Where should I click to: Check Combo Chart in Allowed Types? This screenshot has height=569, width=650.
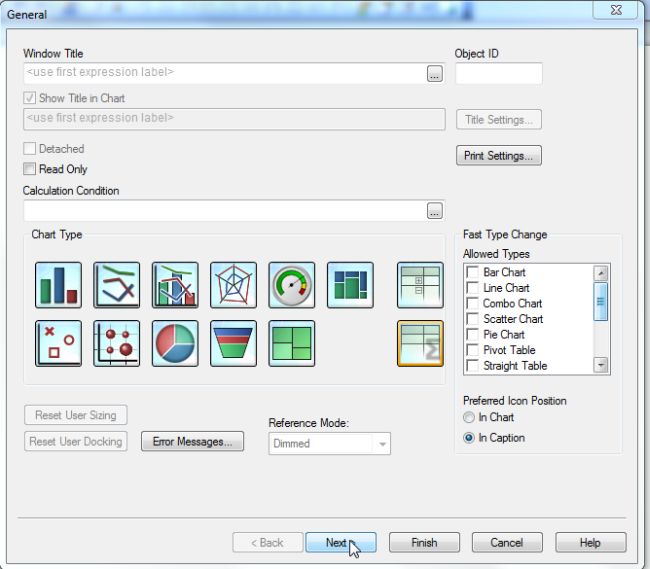(x=473, y=303)
